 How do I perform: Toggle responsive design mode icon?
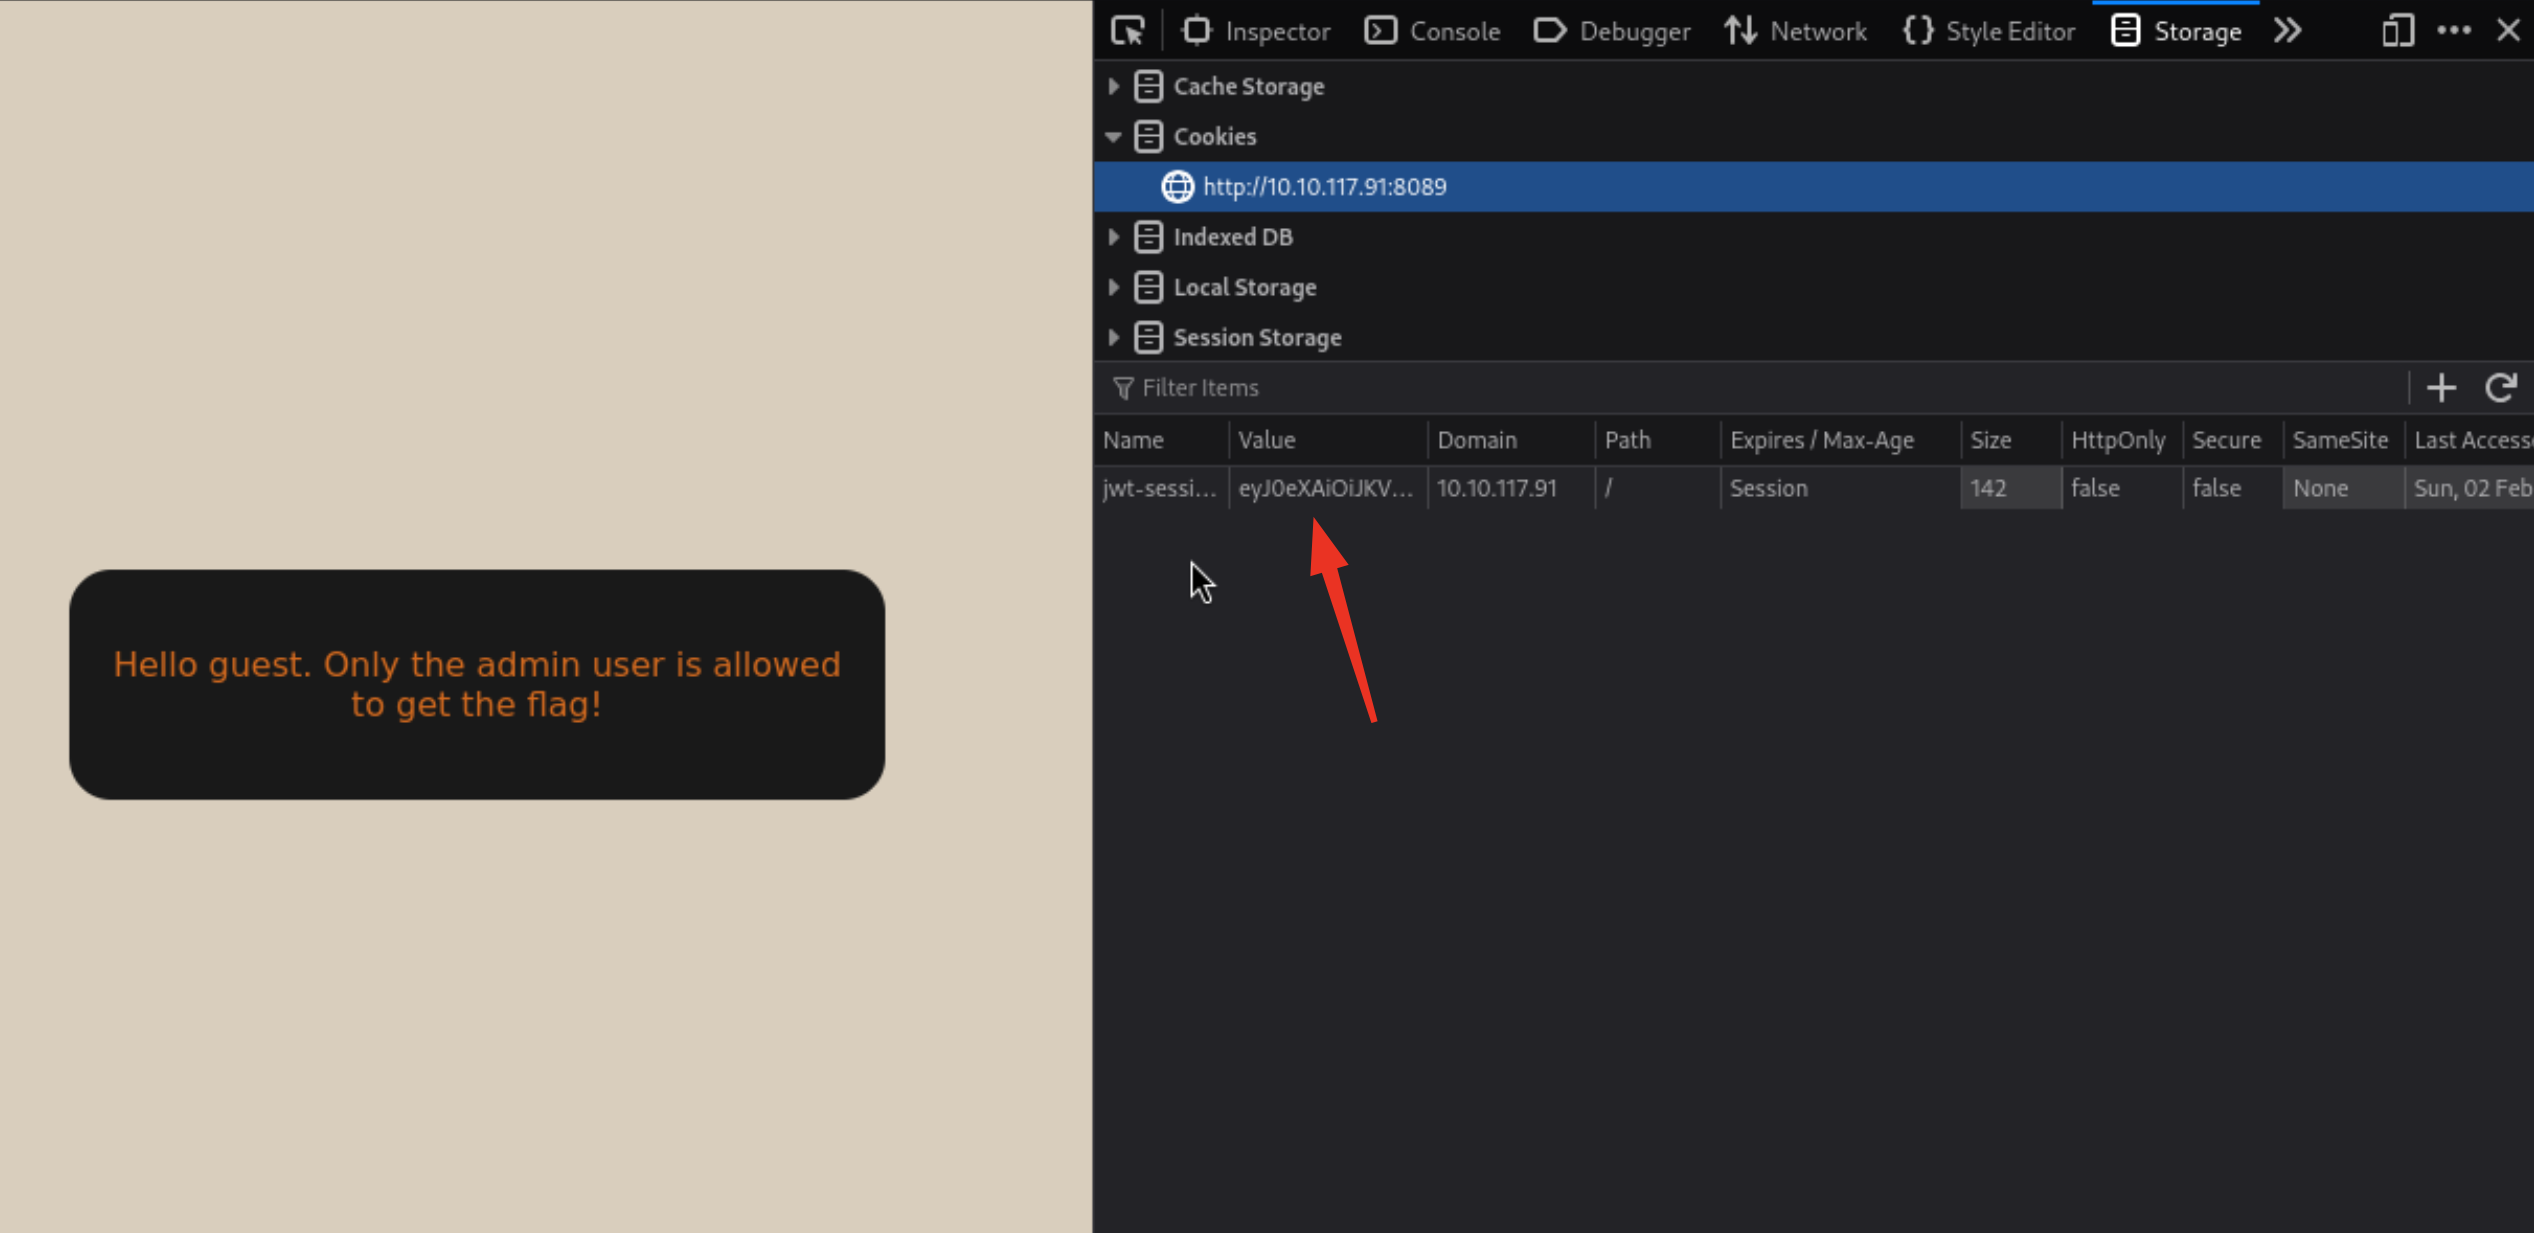pyautogui.click(x=2397, y=31)
